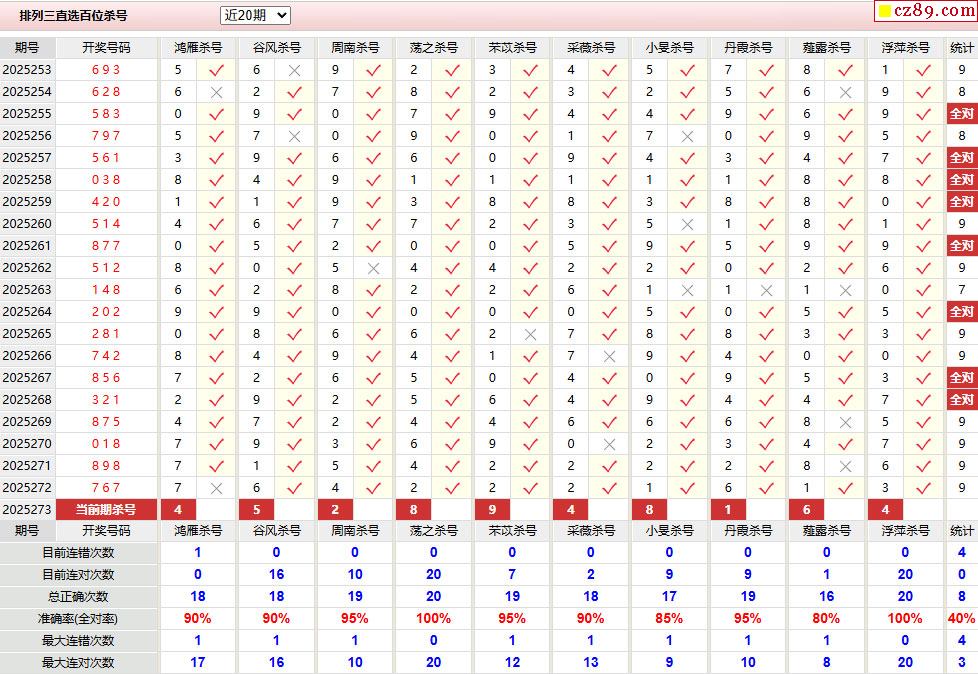Click the checkmark for 浮萍杀号 in period 2025253
This screenshot has width=978, height=674.
(924, 70)
